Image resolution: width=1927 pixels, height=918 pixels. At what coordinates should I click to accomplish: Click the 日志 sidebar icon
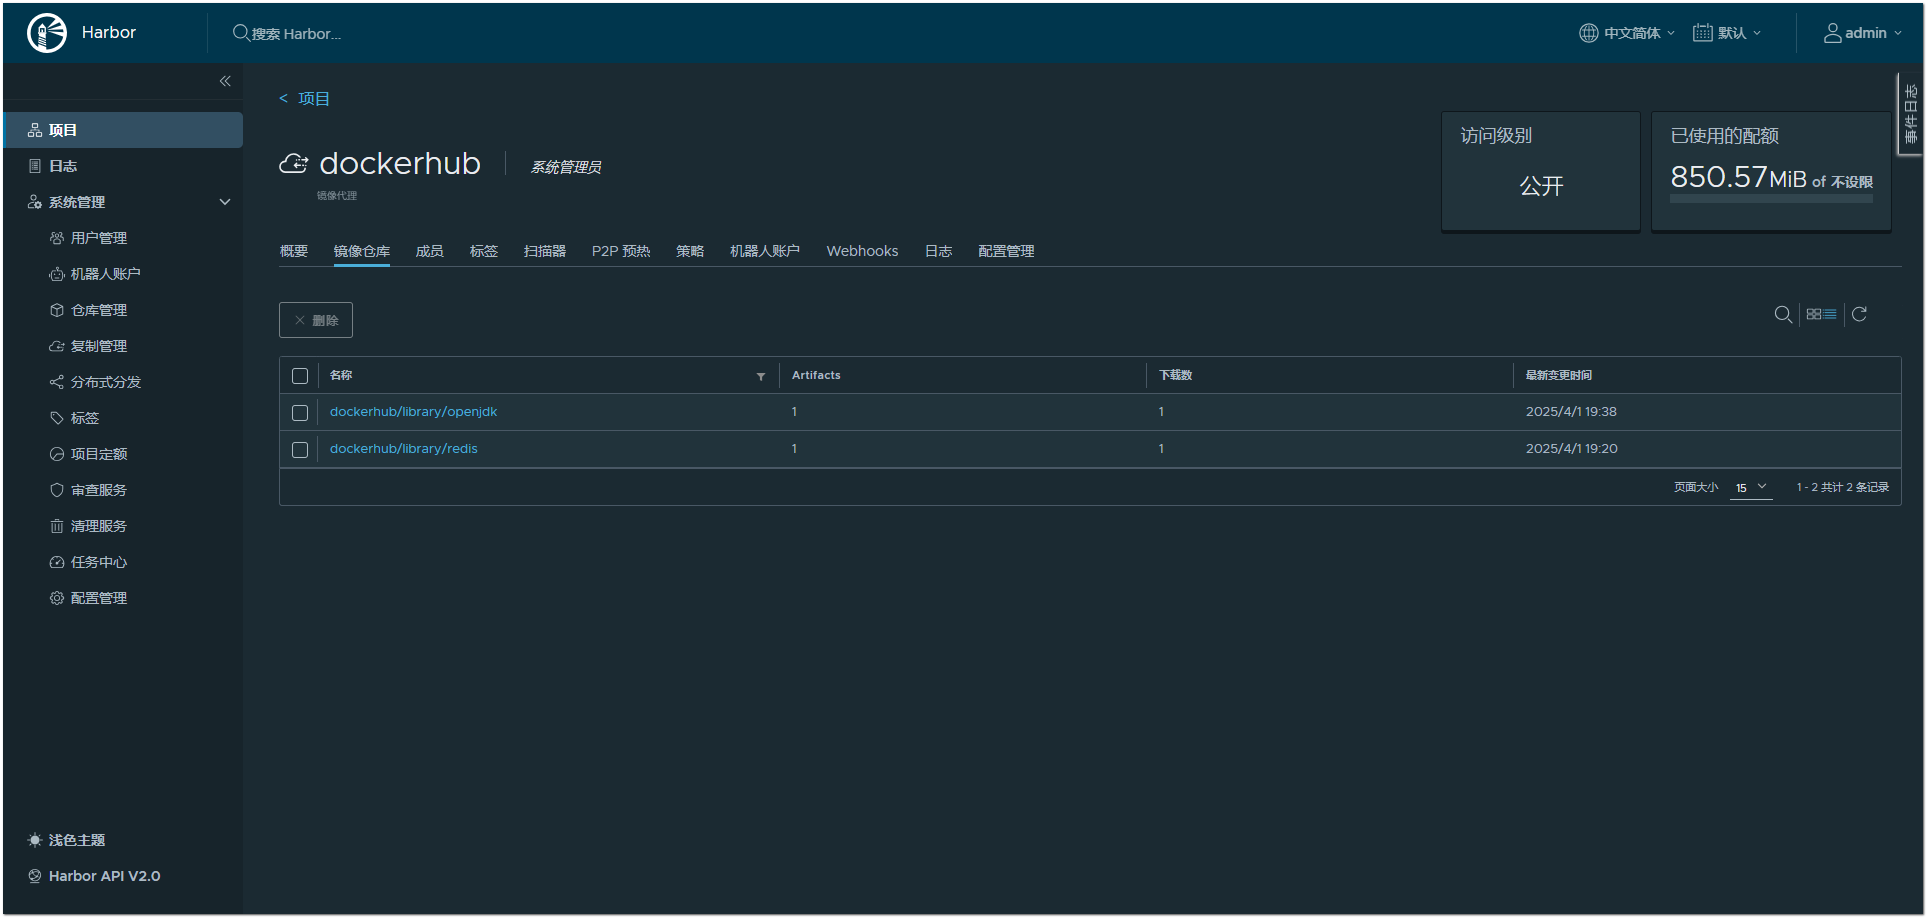point(35,166)
